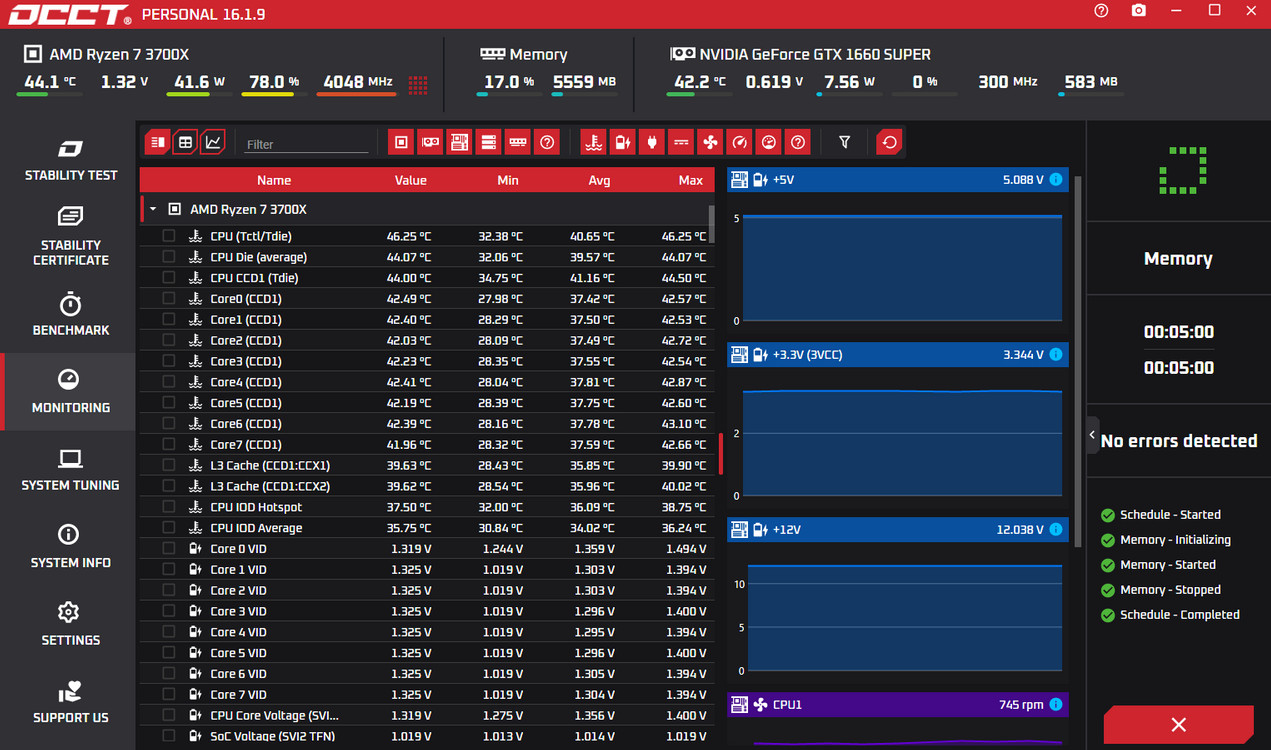Click the 'Memory - Initializing' log entry
1271x750 pixels.
[1175, 540]
